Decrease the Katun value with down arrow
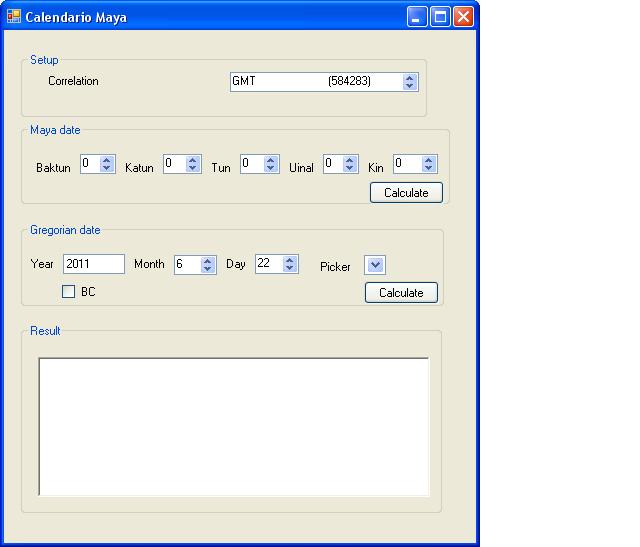Screen dimensions: 640x547 coord(193,168)
